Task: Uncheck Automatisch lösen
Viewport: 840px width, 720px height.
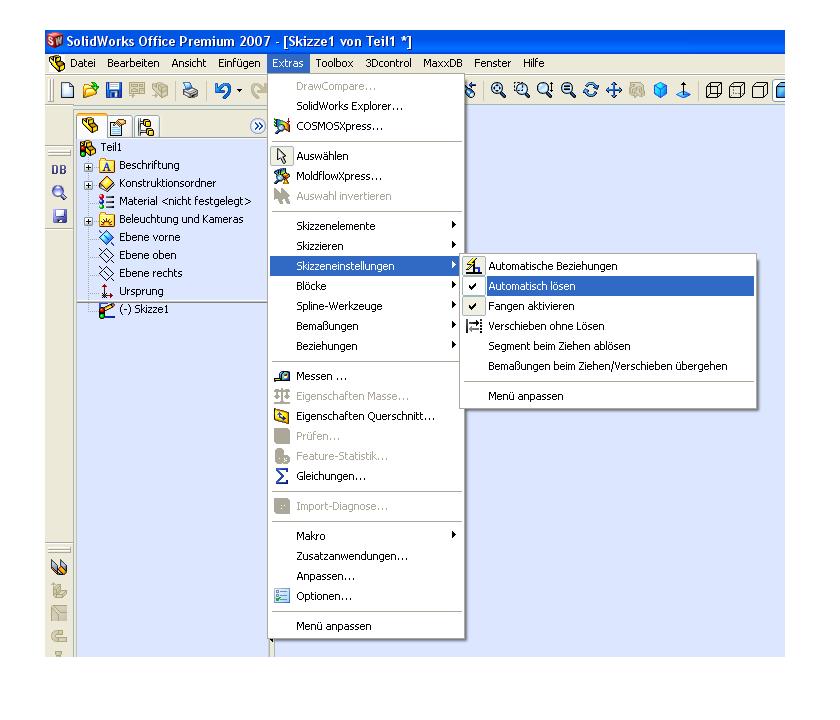Action: (x=609, y=286)
